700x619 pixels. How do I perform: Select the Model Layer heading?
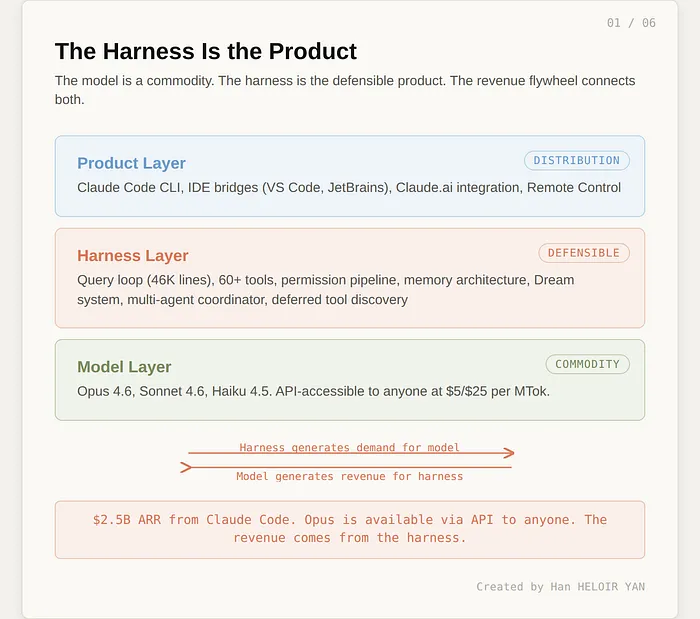click(124, 367)
